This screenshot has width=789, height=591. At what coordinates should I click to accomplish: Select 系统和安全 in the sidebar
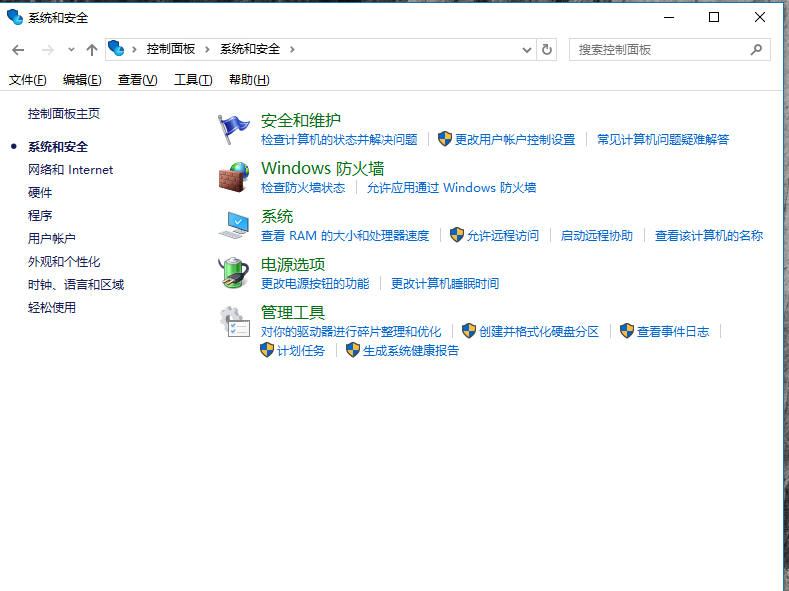(x=58, y=147)
